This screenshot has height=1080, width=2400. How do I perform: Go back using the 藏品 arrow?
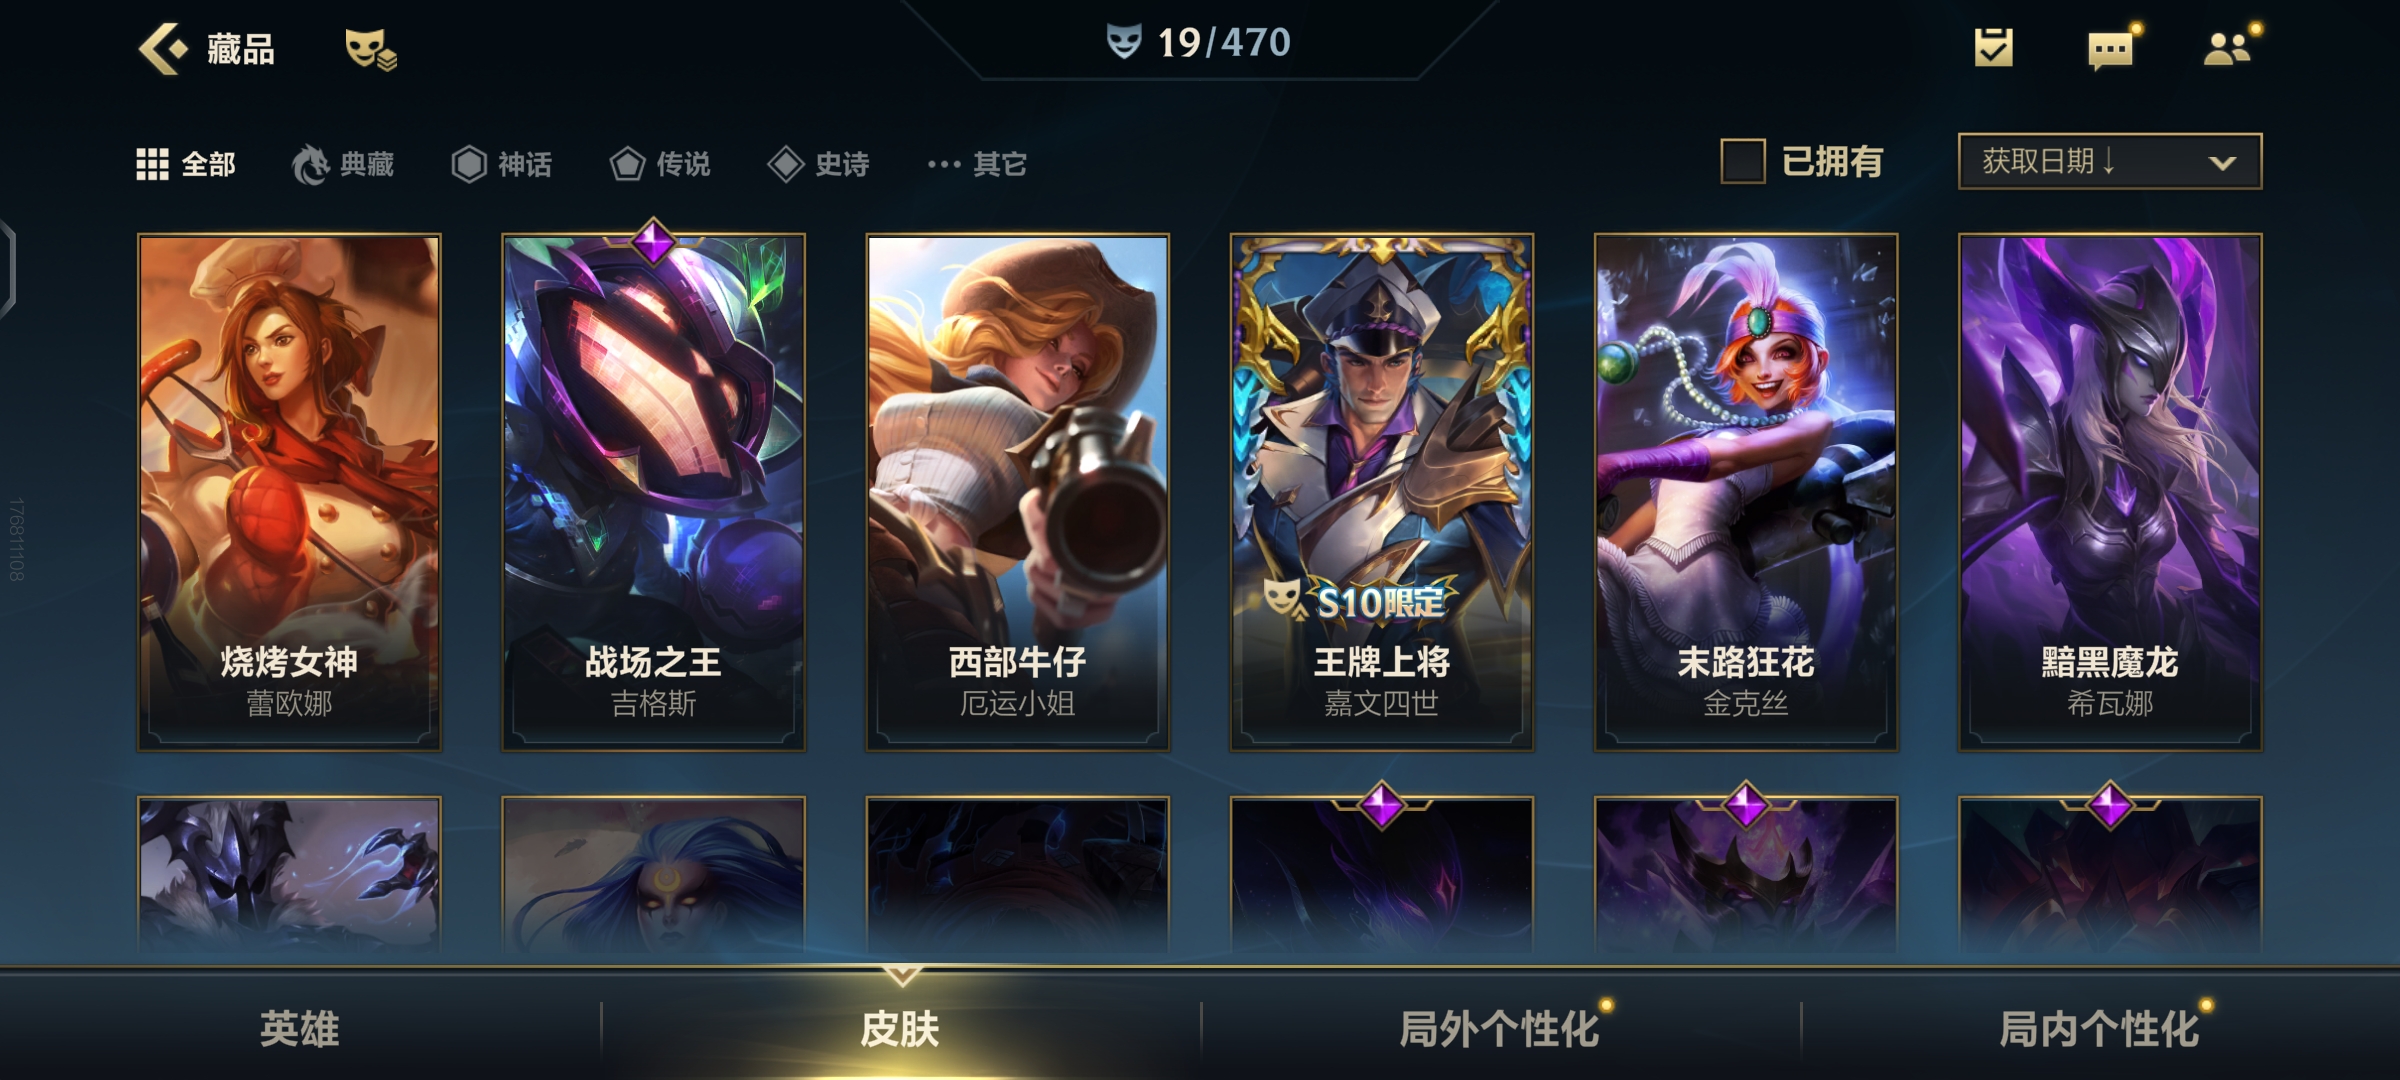[163, 48]
